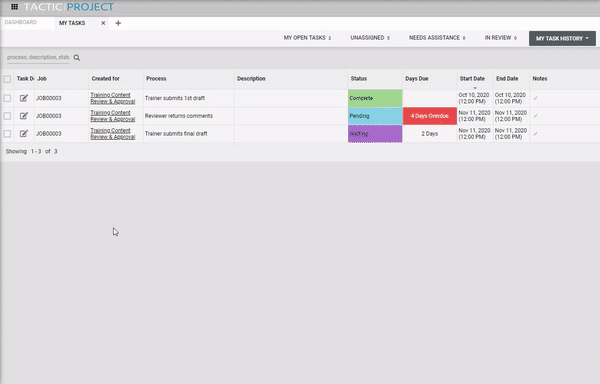This screenshot has width=600, height=384.
Task: Click JOB00003 in the Waiting row
Action: pos(49,133)
